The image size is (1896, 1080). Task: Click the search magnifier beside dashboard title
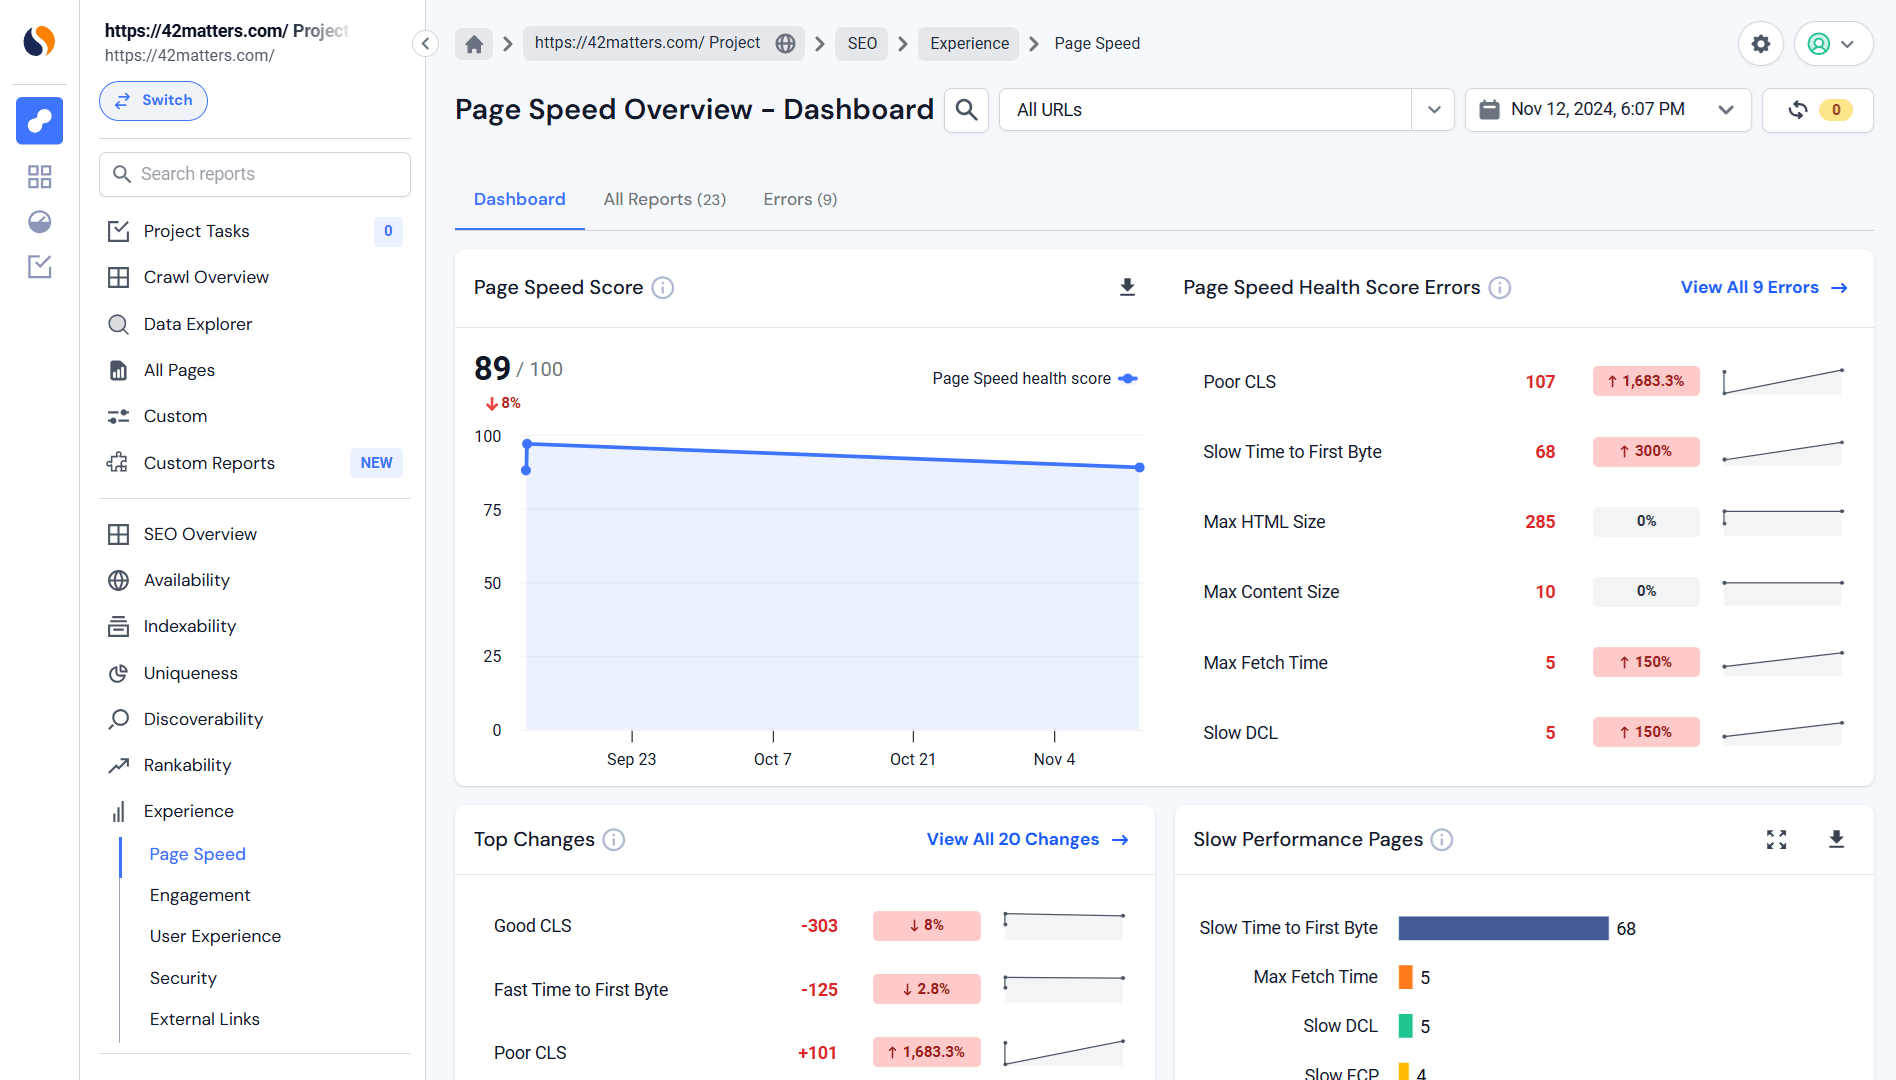coord(966,110)
